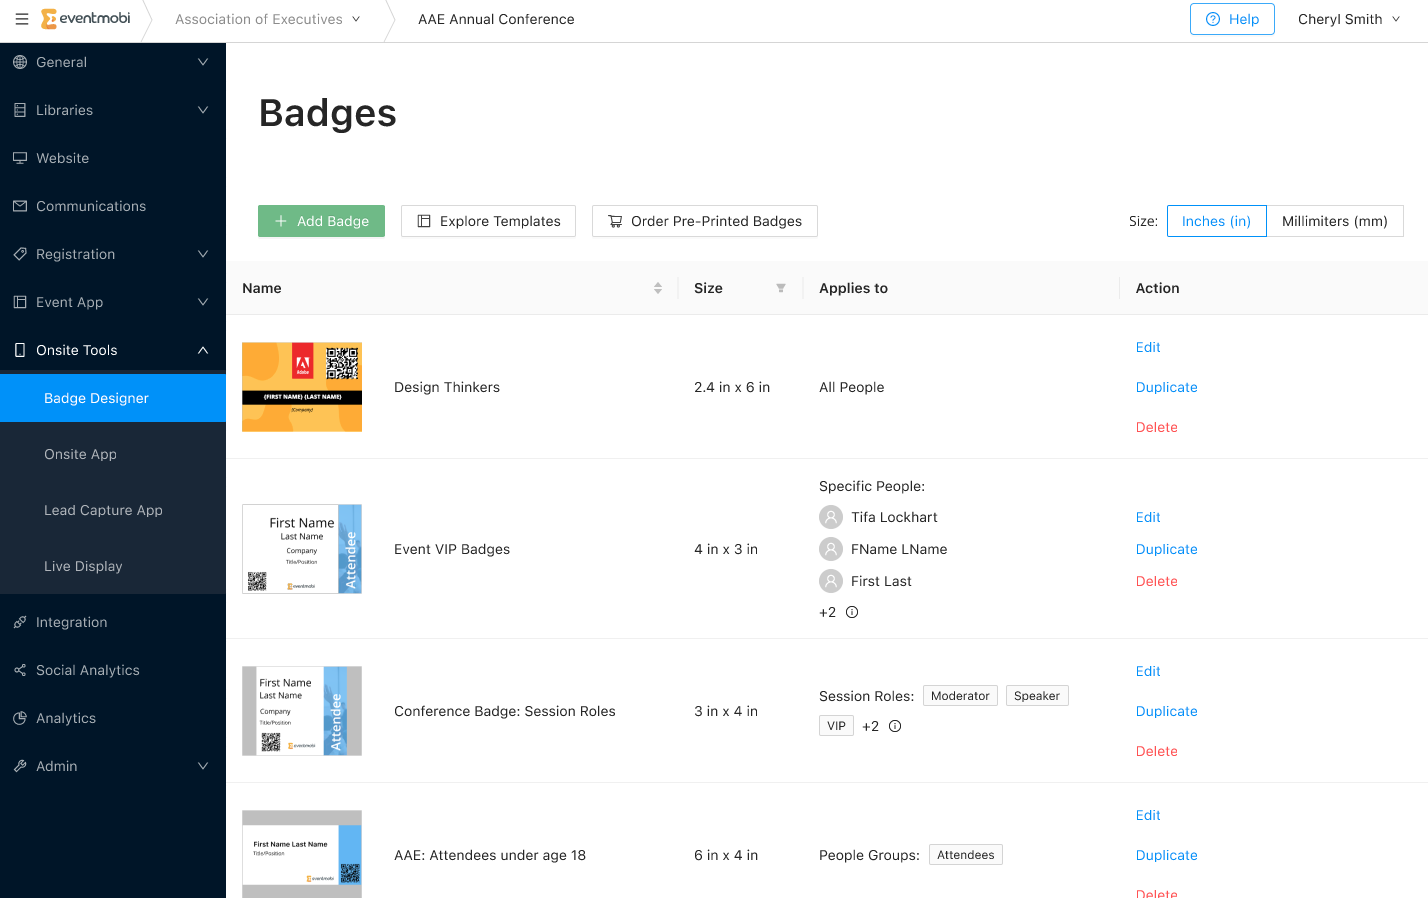Open the Event VIP Badges thumbnail preview

[x=301, y=549]
